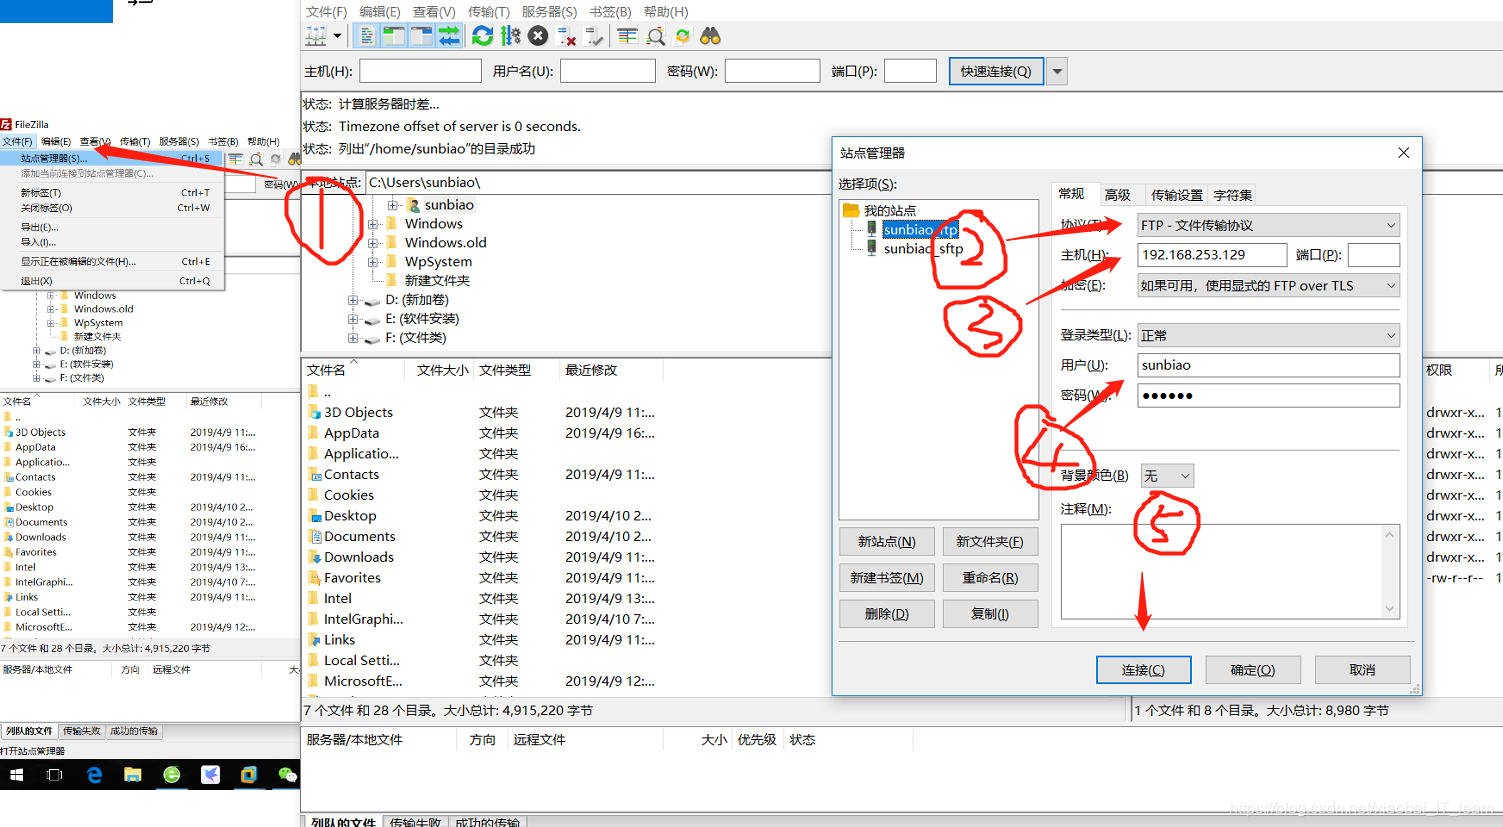This screenshot has width=1503, height=827.
Task: Toggle remote directory tree display icon
Action: click(422, 37)
